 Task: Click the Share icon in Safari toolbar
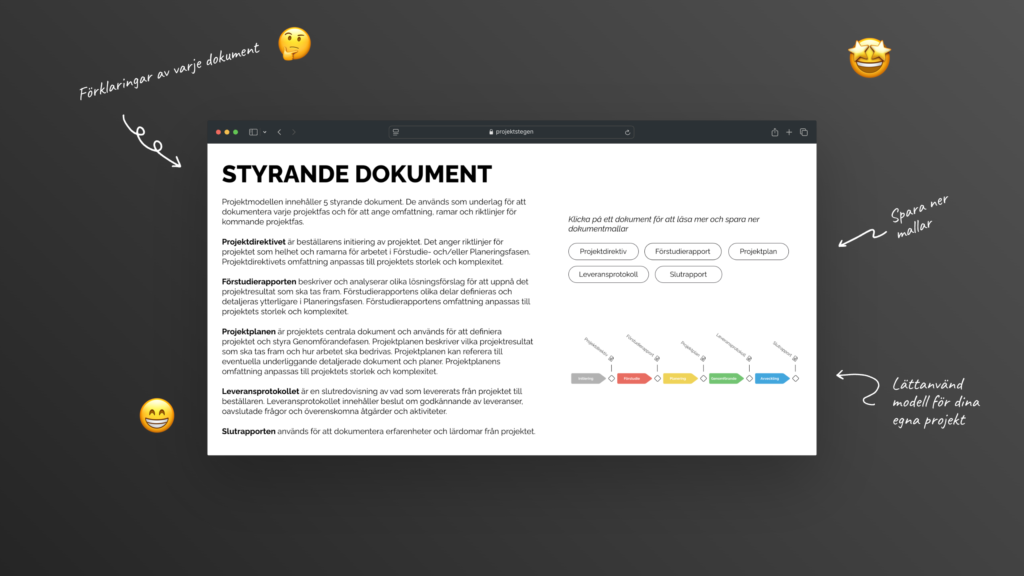pyautogui.click(x=774, y=132)
